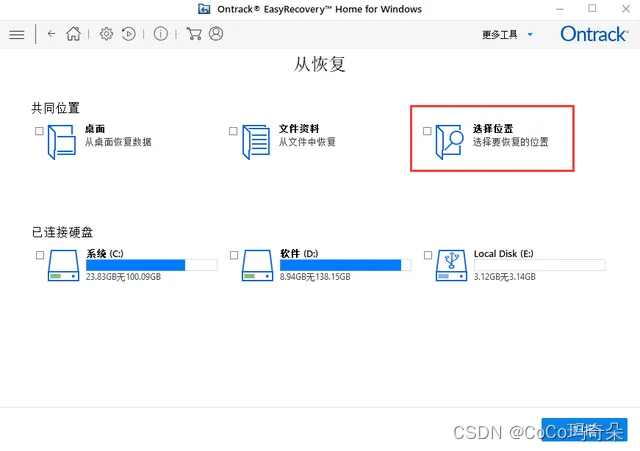Check the 文件资料 checkbox
640x451 pixels.
(233, 131)
